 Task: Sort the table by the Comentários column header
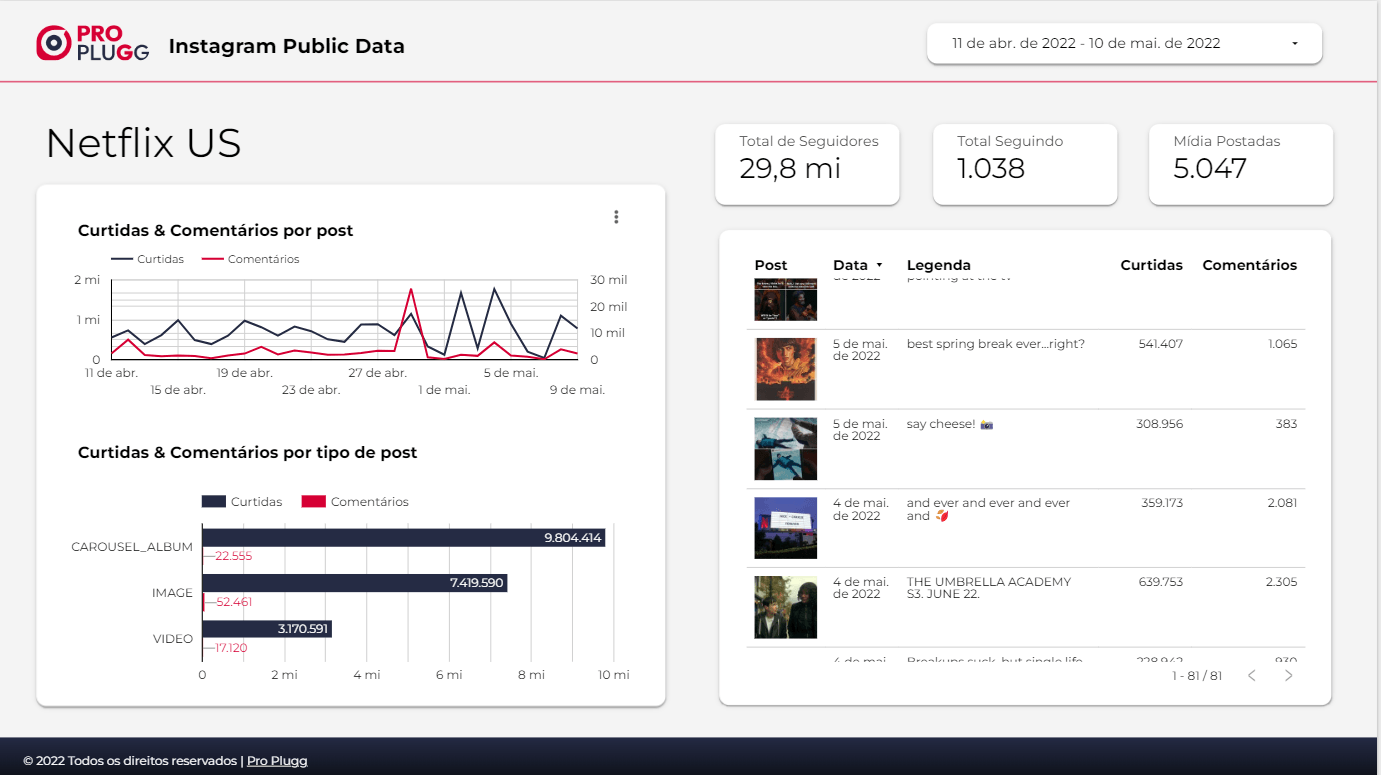click(1249, 265)
